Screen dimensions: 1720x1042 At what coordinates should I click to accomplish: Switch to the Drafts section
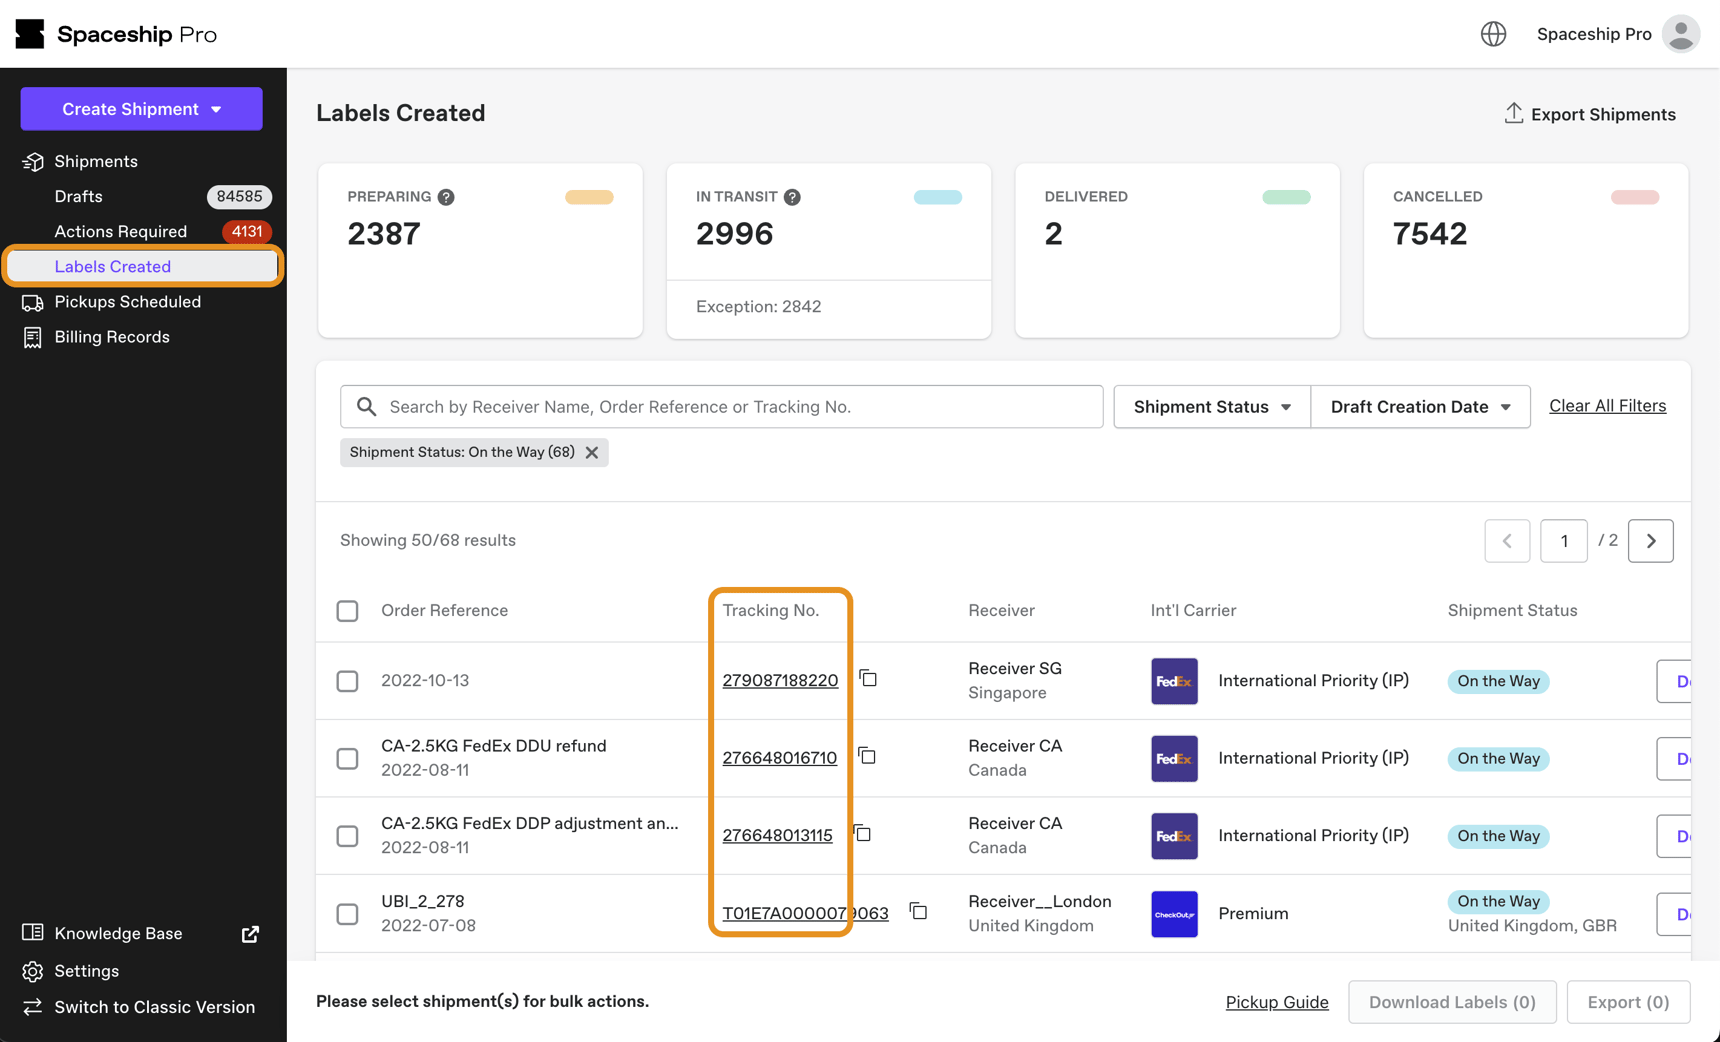point(78,196)
